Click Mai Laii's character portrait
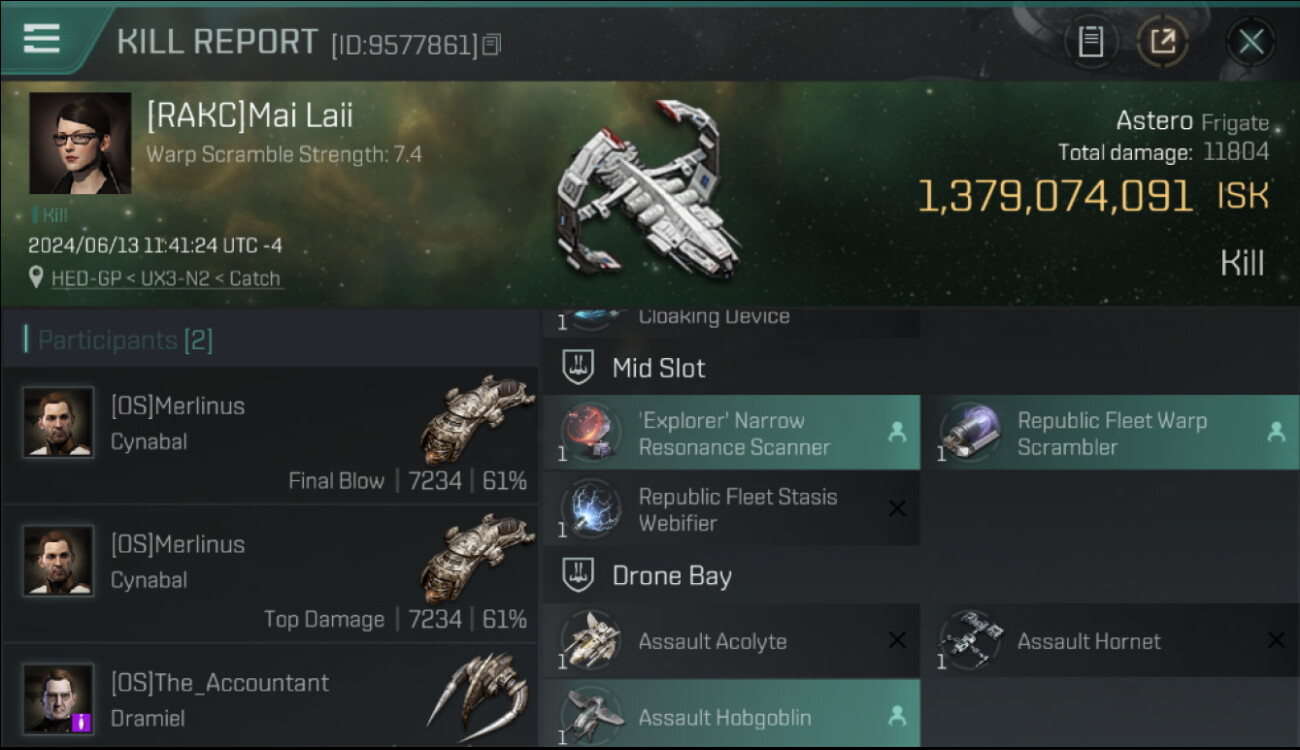The image size is (1300, 750). [80, 143]
